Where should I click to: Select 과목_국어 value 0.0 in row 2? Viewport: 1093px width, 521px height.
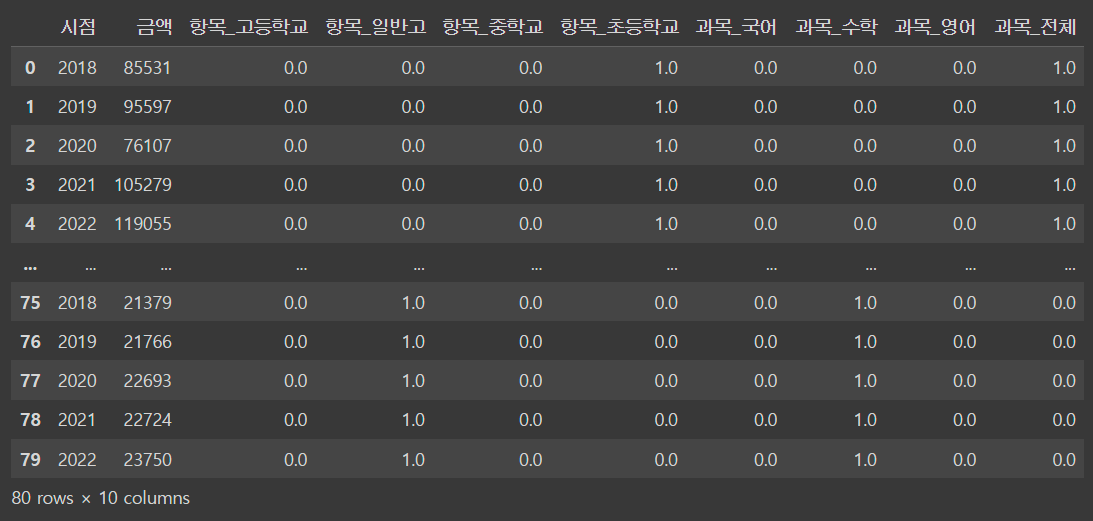tap(765, 146)
